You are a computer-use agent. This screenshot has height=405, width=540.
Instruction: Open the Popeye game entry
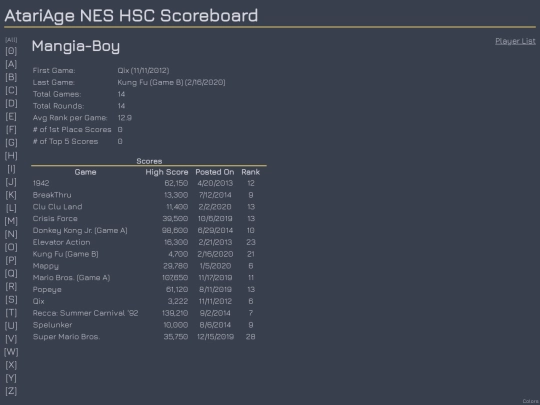[47, 289]
